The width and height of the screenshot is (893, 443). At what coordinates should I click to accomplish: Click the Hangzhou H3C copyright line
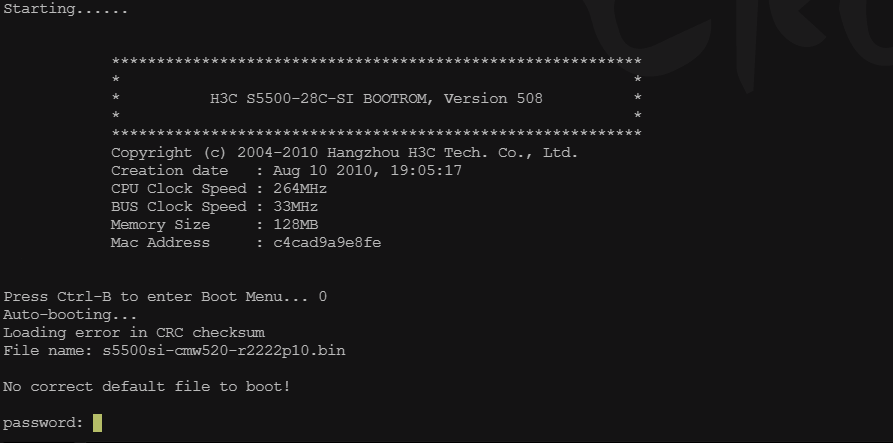point(344,153)
